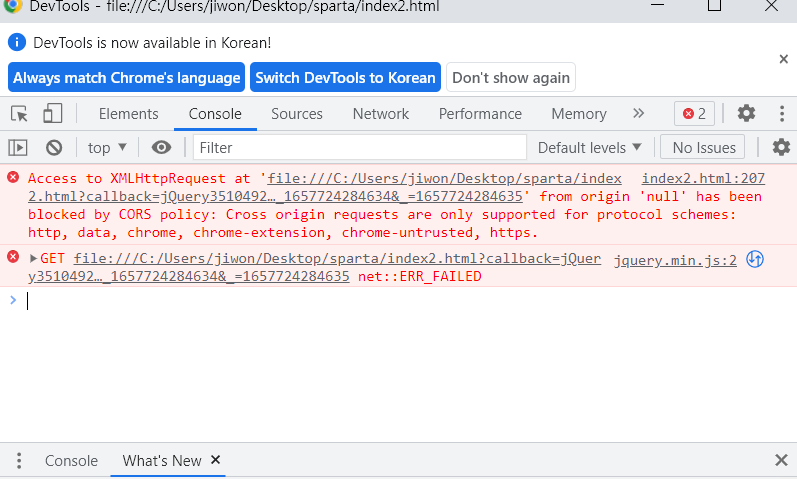This screenshot has height=479, width=797.
Task: Open the drawer three-dot menu
Action: (19, 461)
